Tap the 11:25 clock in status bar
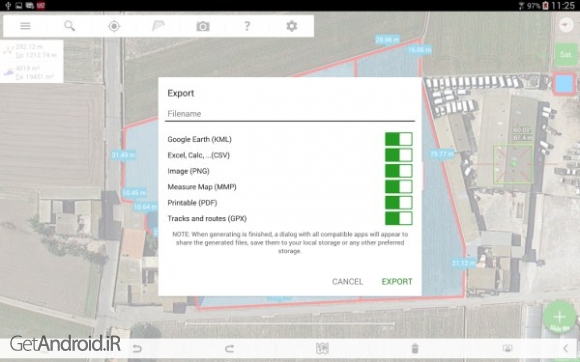This screenshot has height=362, width=580. click(563, 6)
